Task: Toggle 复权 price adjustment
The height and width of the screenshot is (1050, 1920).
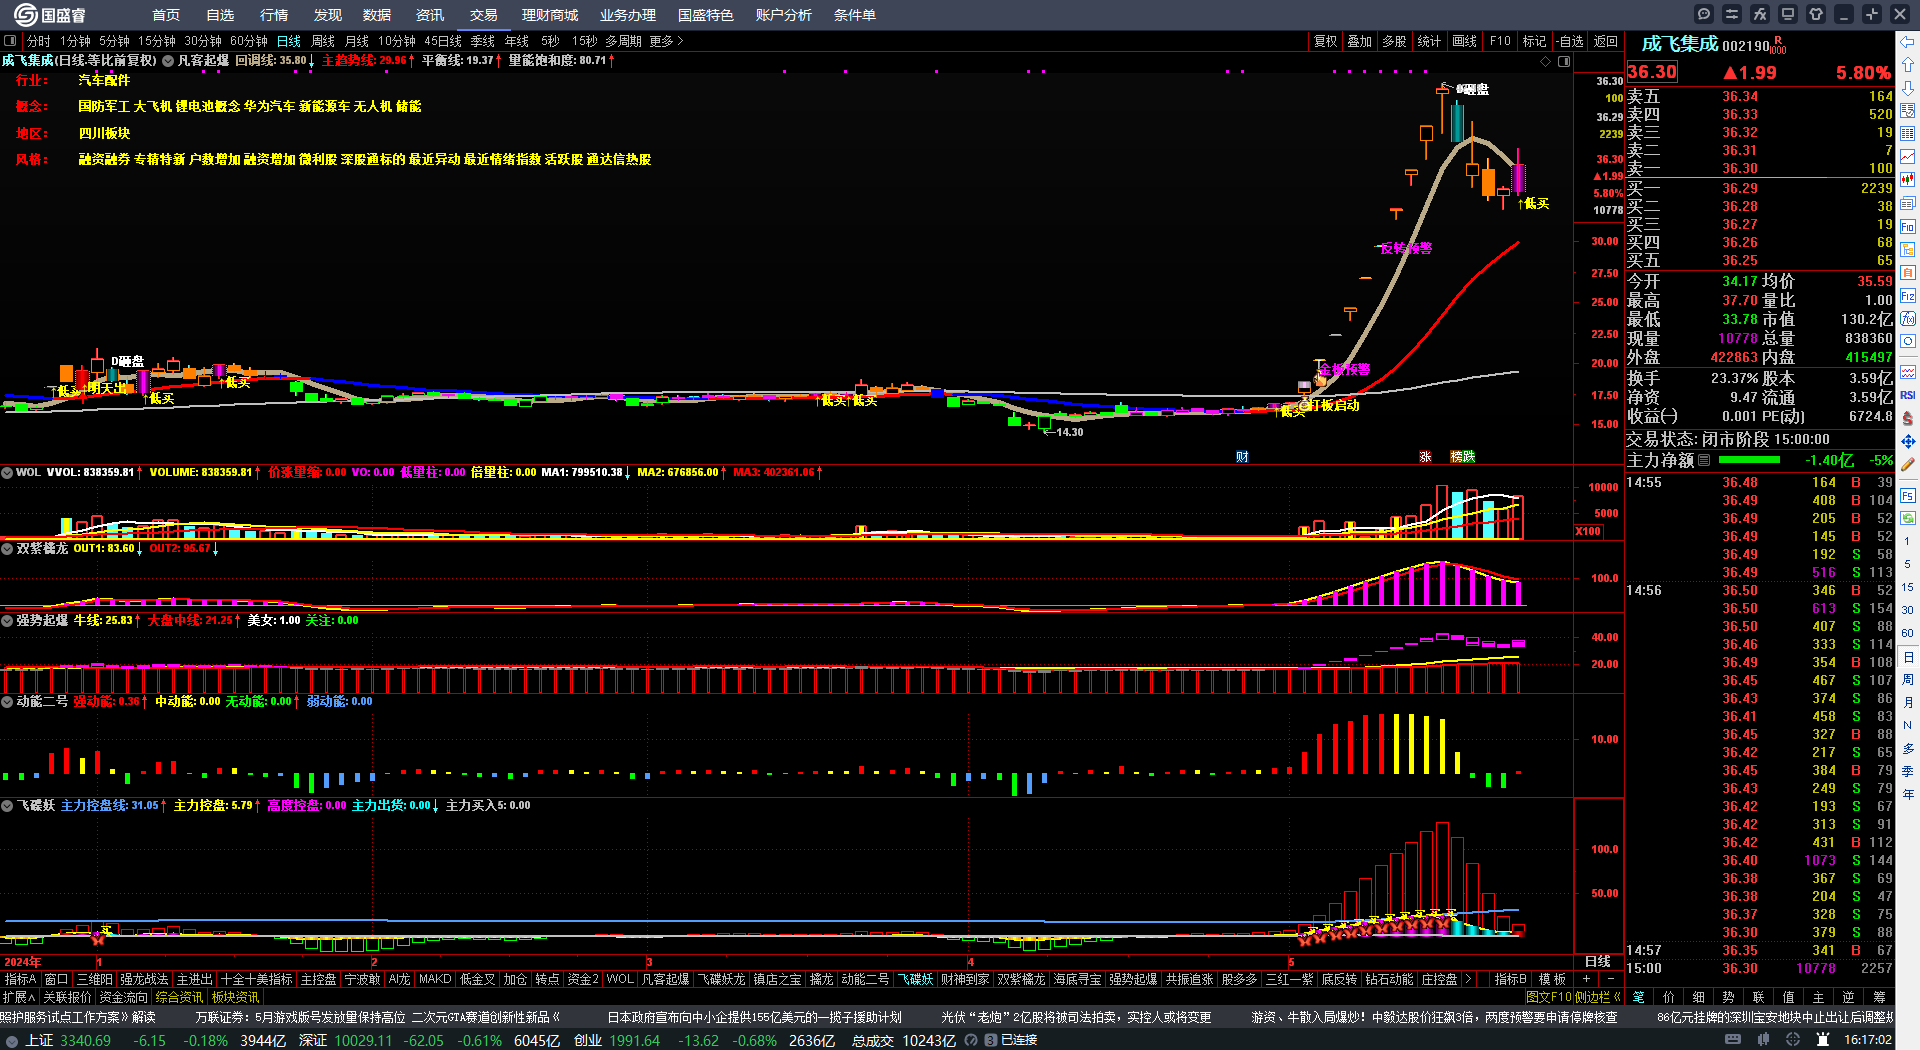Action: coord(1326,41)
